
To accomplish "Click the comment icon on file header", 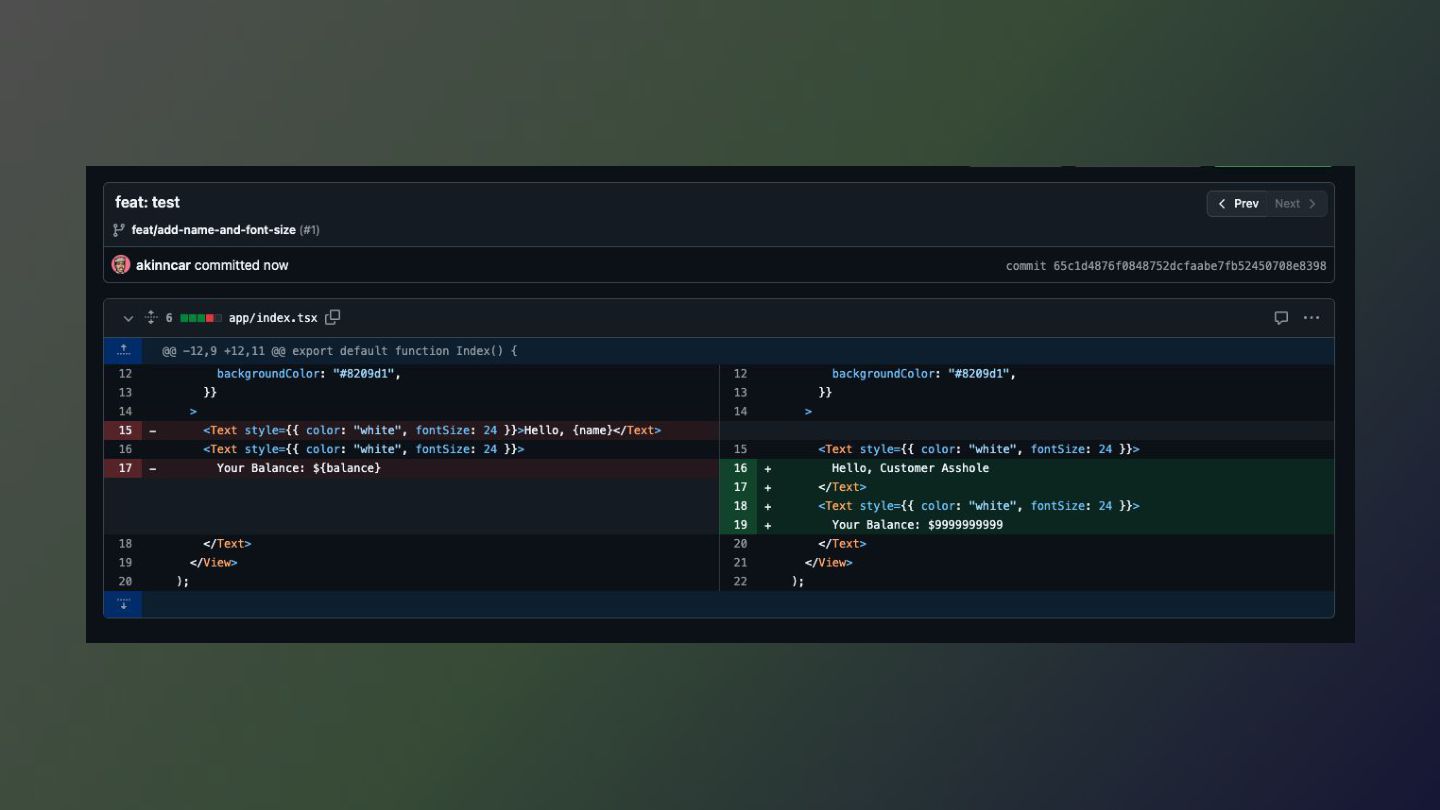I will pos(1281,318).
